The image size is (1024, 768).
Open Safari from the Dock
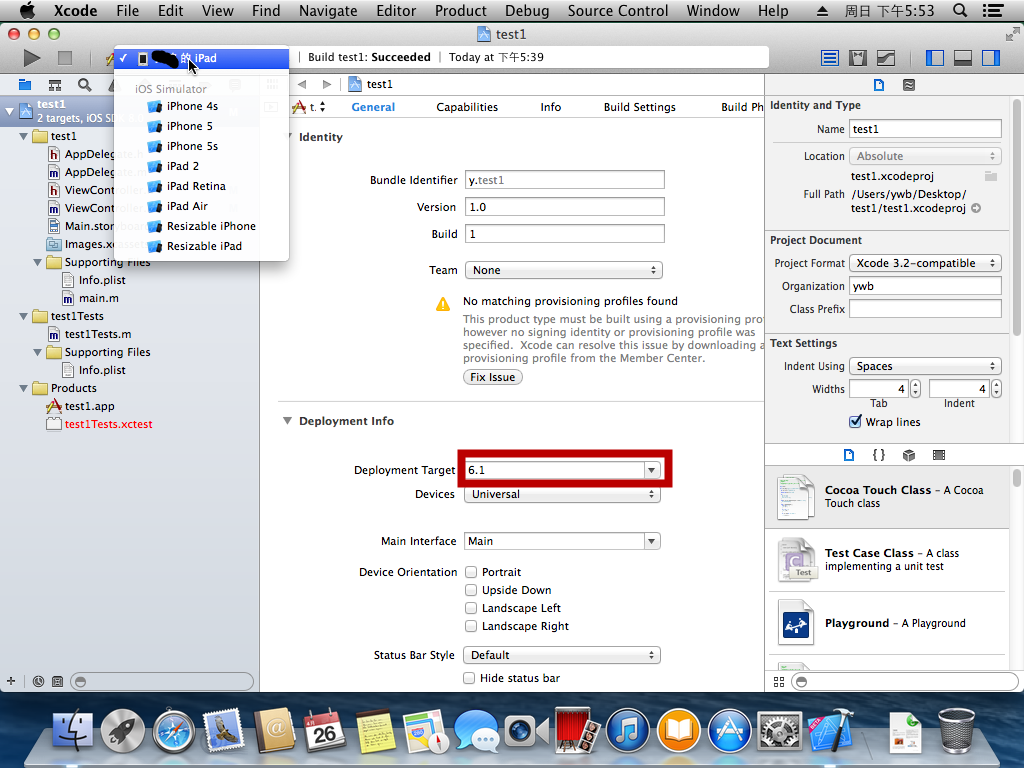click(x=174, y=731)
